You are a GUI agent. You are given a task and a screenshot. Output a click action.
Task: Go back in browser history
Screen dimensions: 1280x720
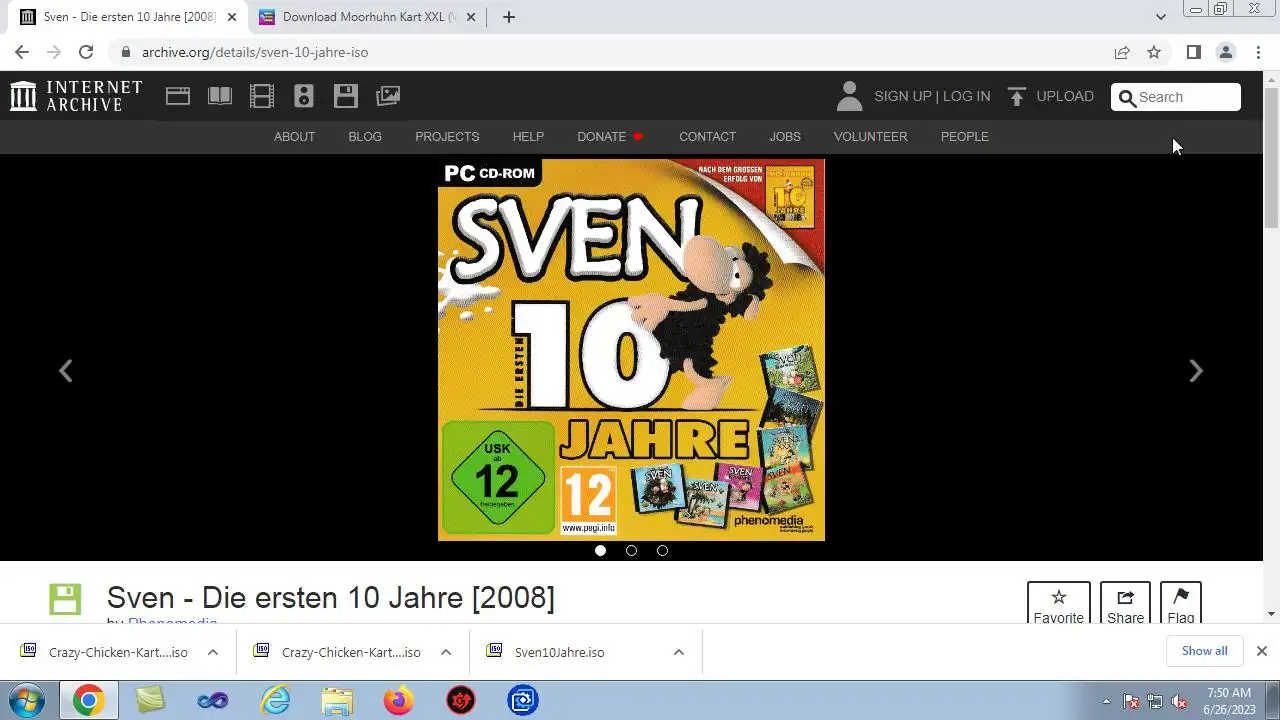point(22,52)
